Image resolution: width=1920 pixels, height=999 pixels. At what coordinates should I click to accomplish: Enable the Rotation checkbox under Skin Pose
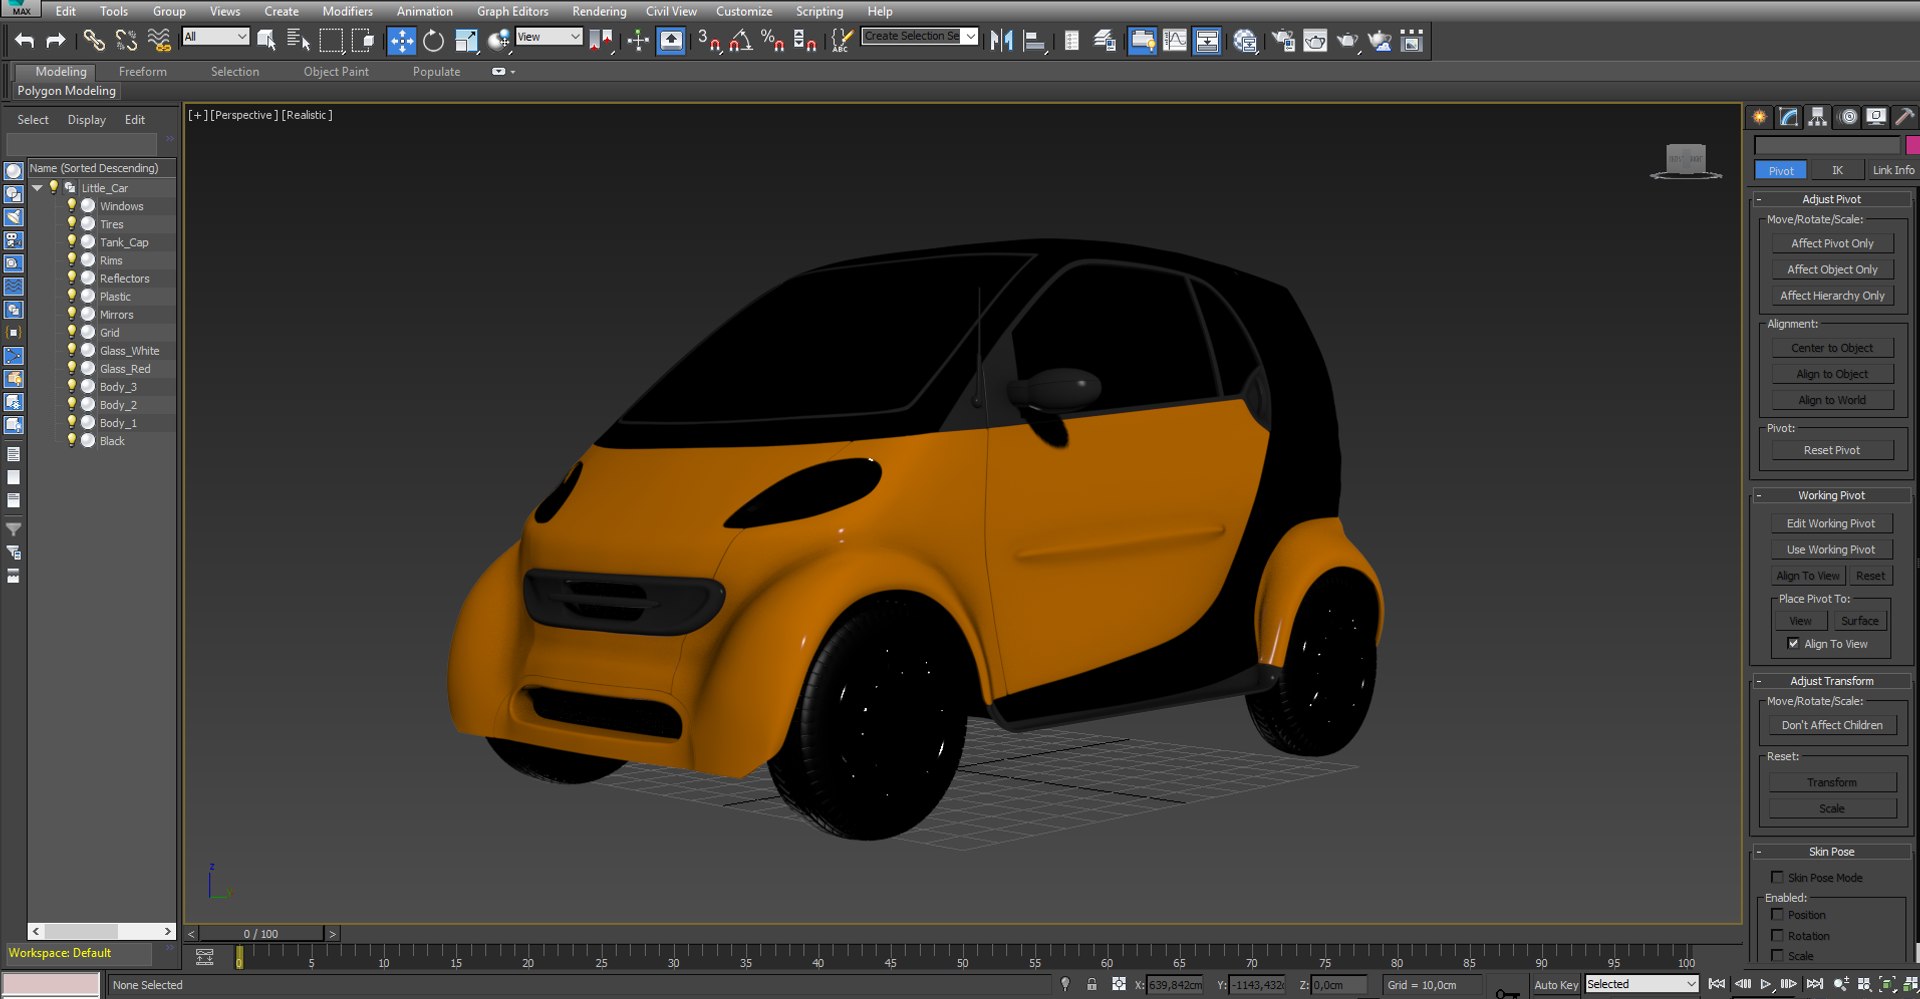coord(1777,935)
